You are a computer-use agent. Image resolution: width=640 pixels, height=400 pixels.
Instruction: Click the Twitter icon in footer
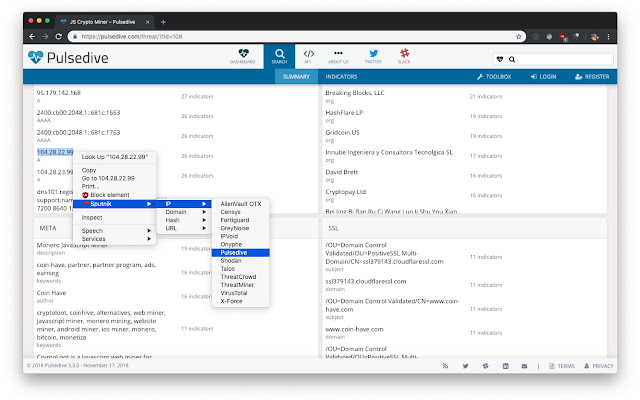click(x=465, y=366)
